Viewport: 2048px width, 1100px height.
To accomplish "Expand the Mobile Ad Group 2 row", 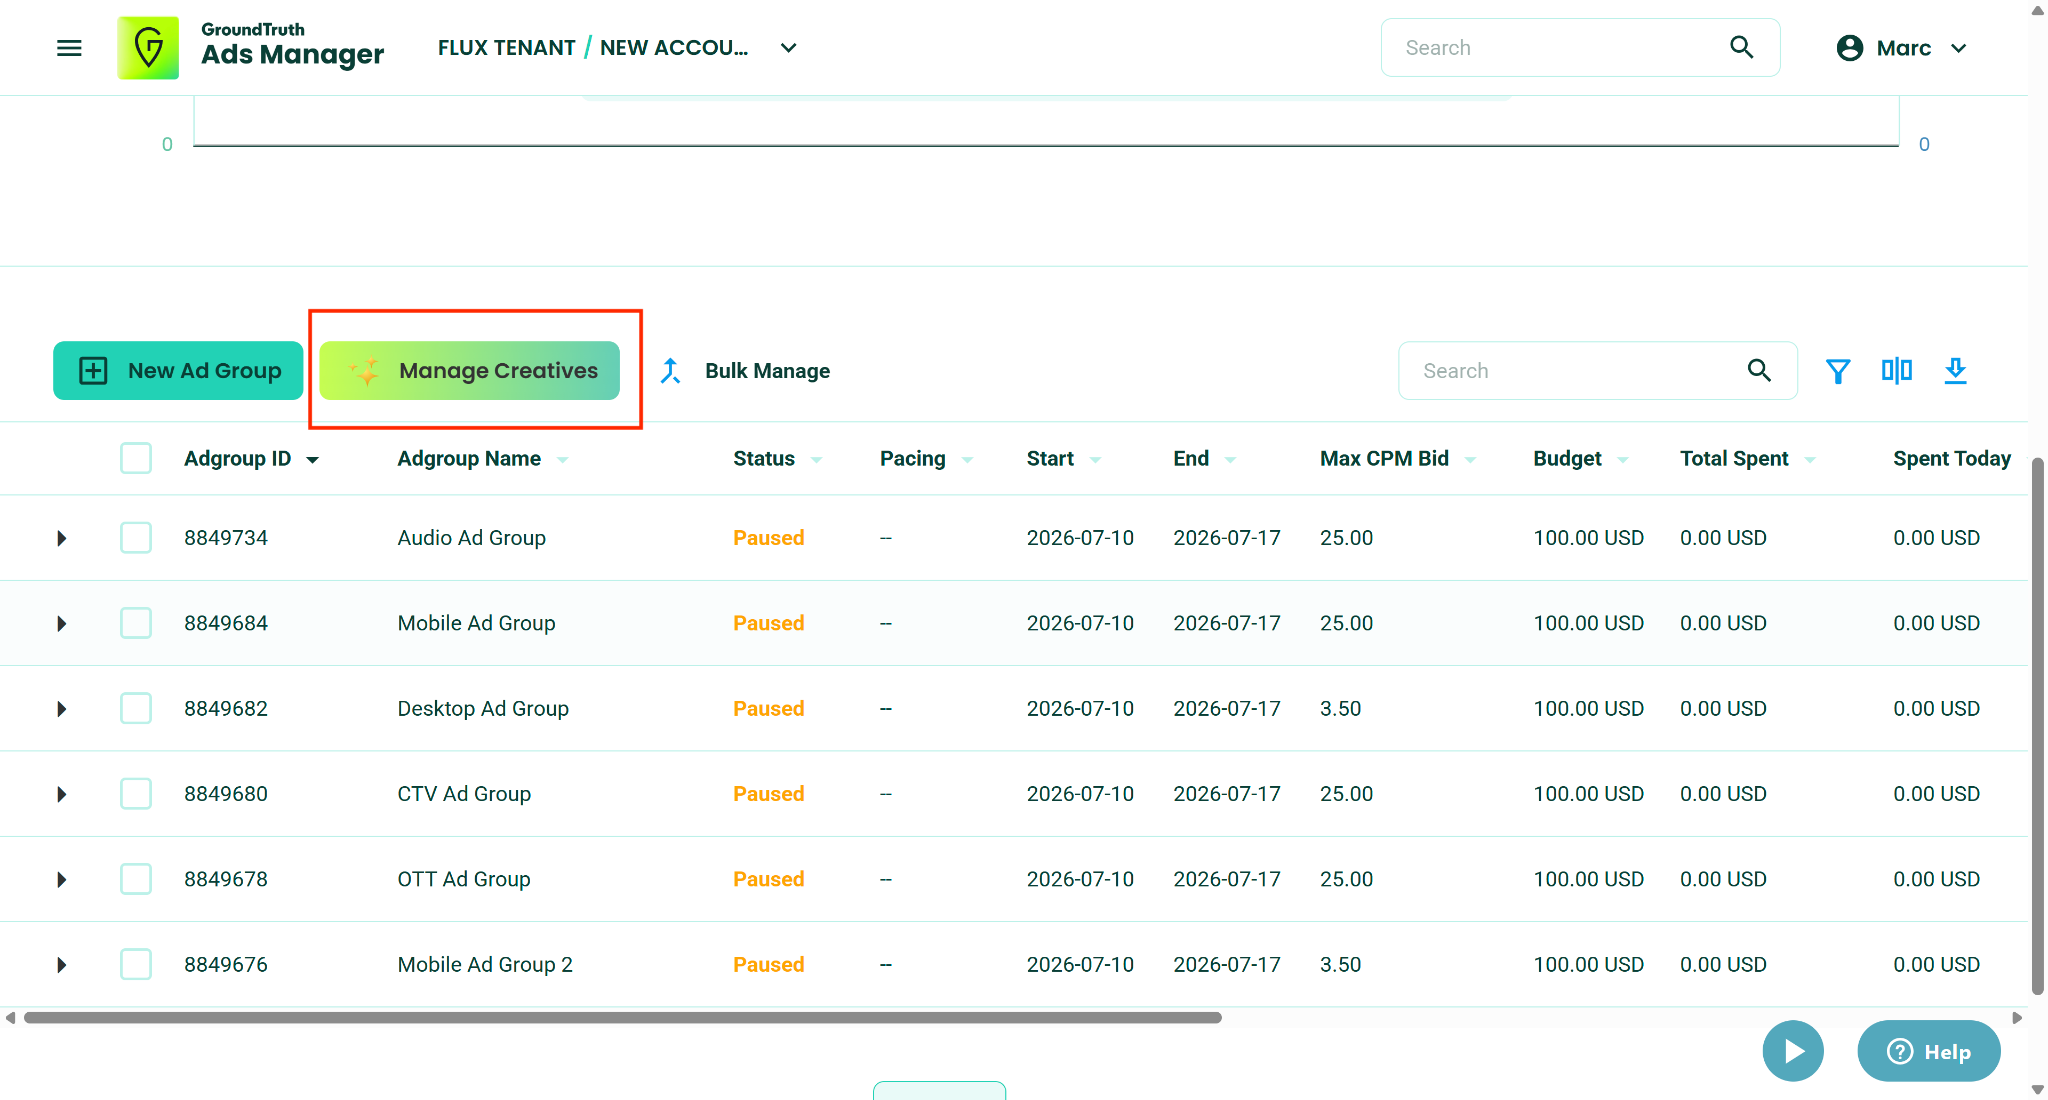I will point(62,964).
